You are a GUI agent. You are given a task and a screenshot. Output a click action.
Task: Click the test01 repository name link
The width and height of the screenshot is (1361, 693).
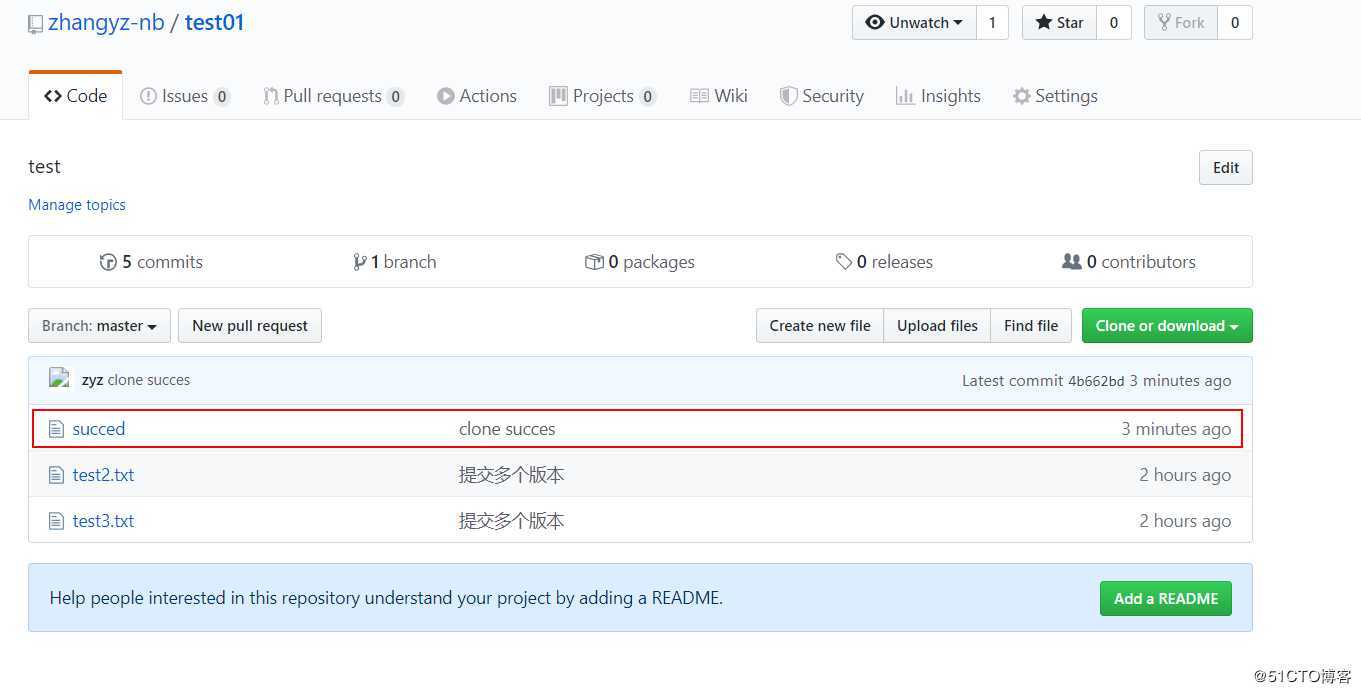[x=215, y=23]
